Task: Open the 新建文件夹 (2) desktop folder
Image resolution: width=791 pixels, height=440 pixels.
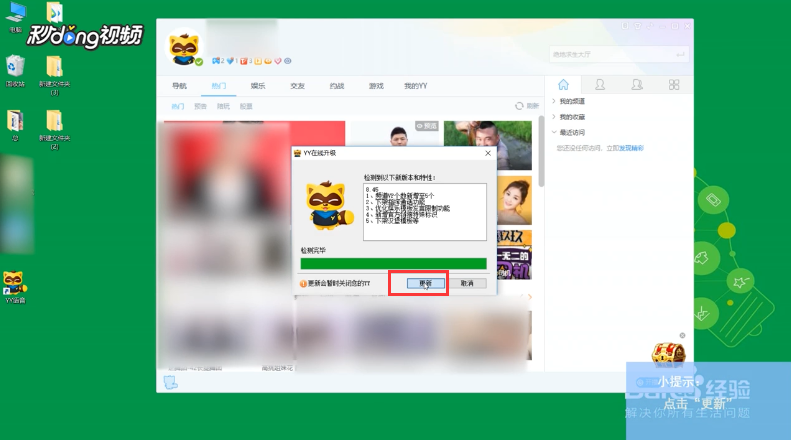Action: click(x=54, y=130)
